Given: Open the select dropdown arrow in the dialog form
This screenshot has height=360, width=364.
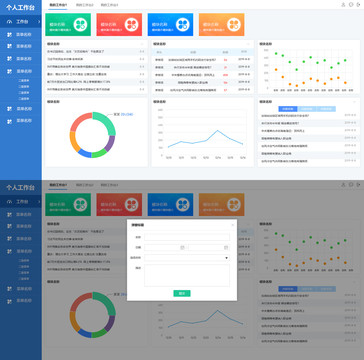Looking at the screenshot, I should coord(226,258).
